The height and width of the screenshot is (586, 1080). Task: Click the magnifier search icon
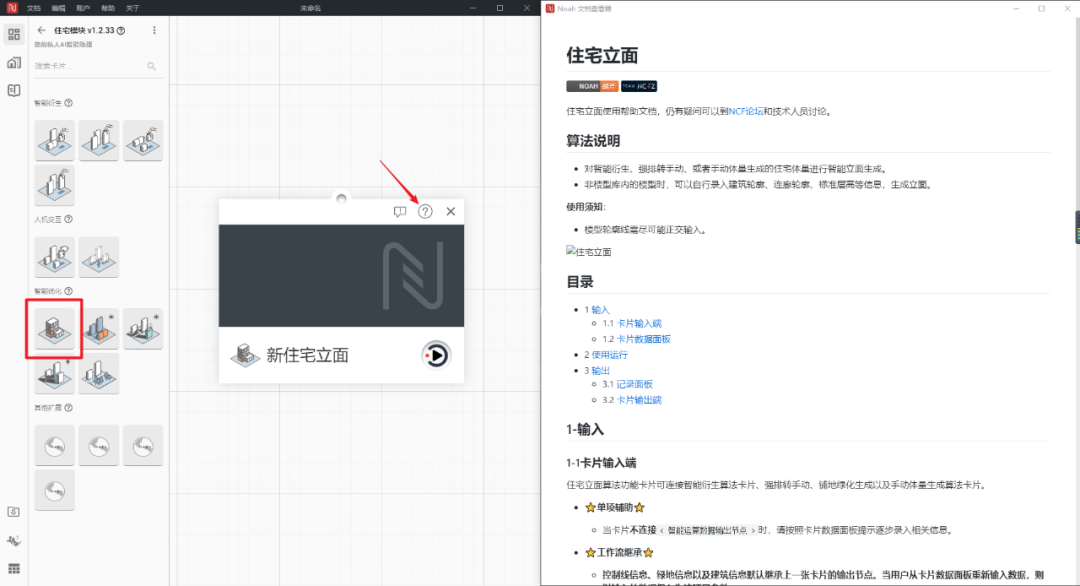click(x=152, y=66)
